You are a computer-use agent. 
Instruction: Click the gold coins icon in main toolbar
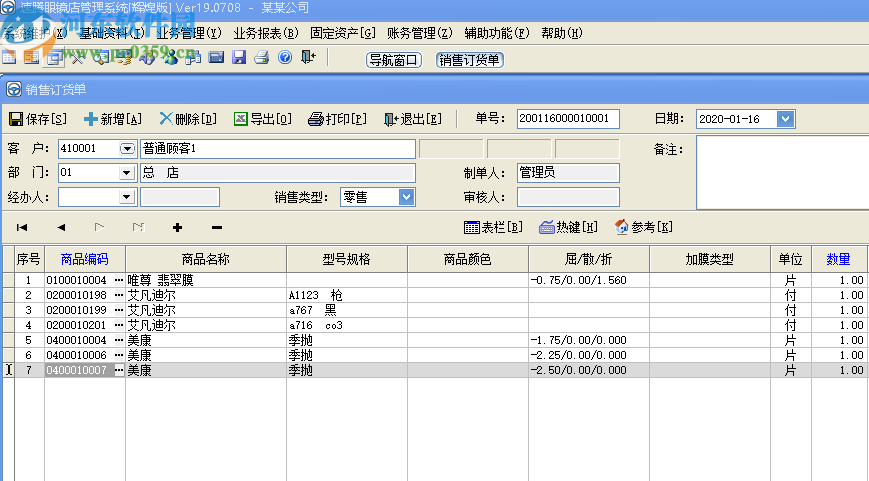click(x=124, y=57)
